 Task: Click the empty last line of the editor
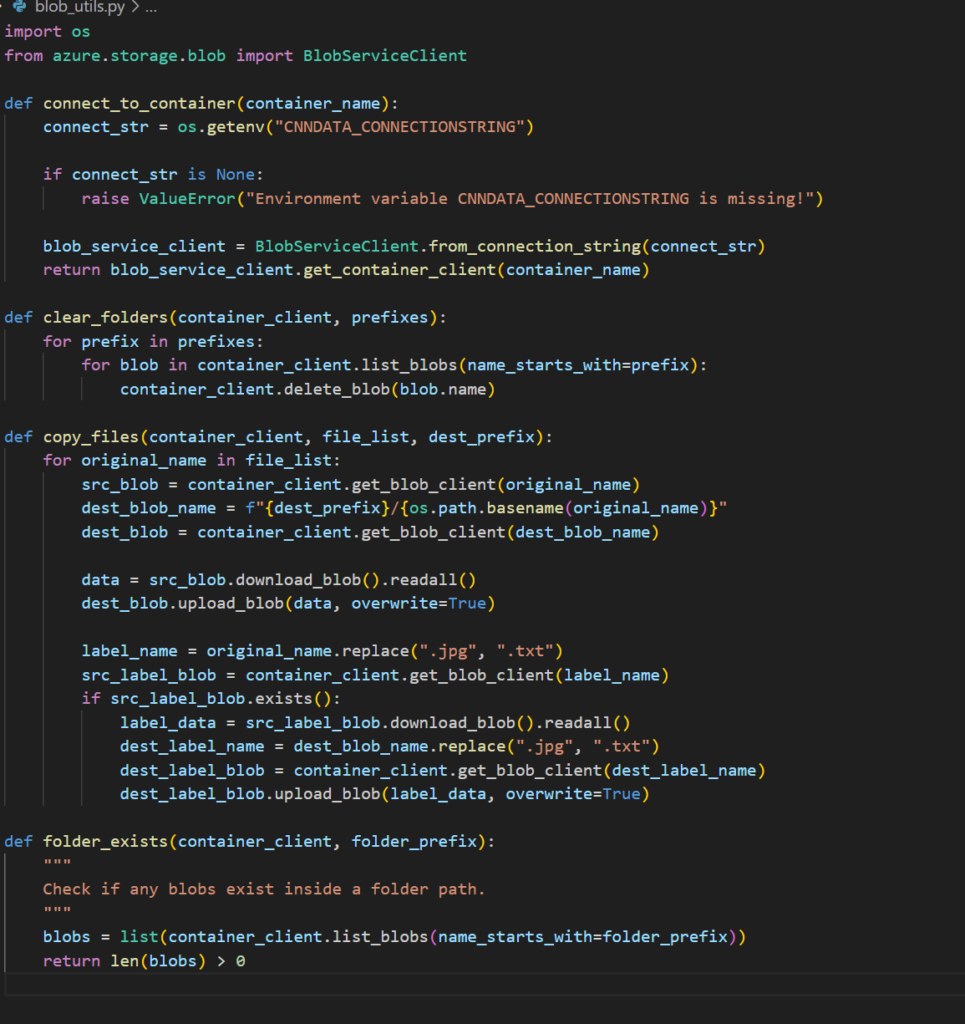click(483, 985)
